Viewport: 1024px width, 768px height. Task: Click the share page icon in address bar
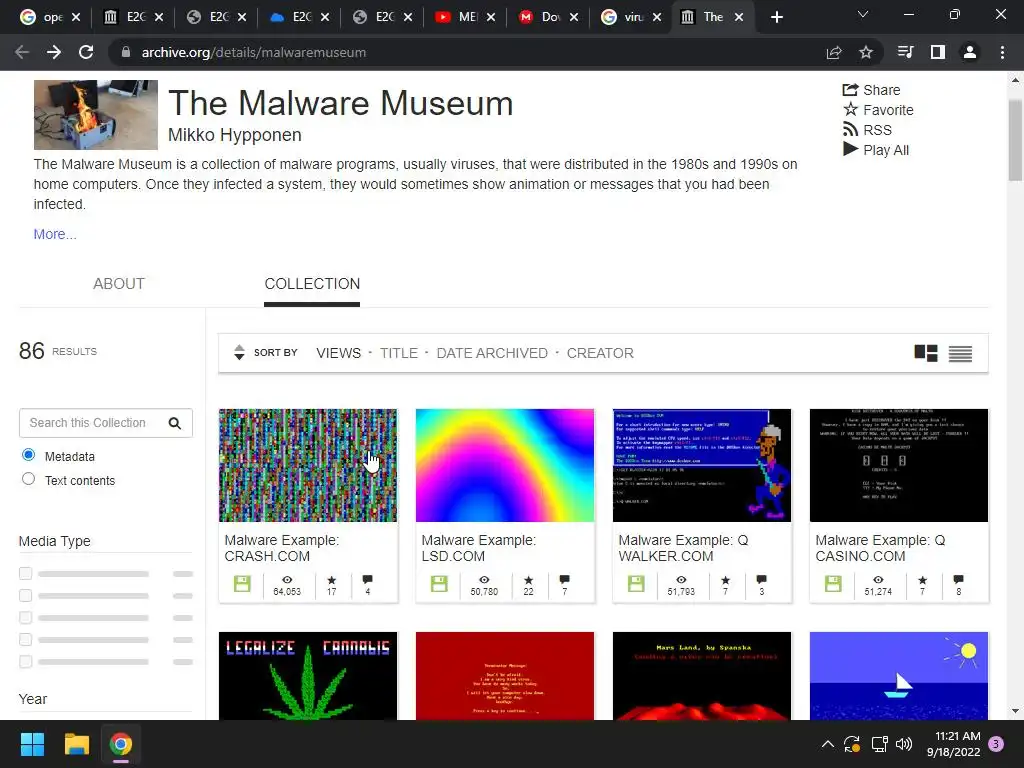tap(834, 52)
